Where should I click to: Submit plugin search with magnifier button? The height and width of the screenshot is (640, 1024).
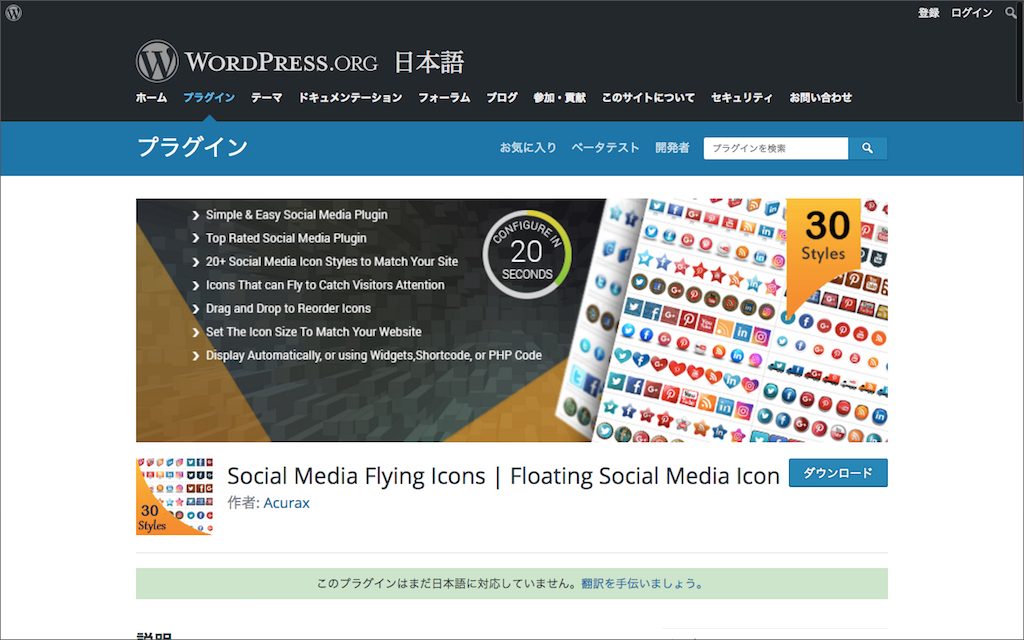click(867, 148)
